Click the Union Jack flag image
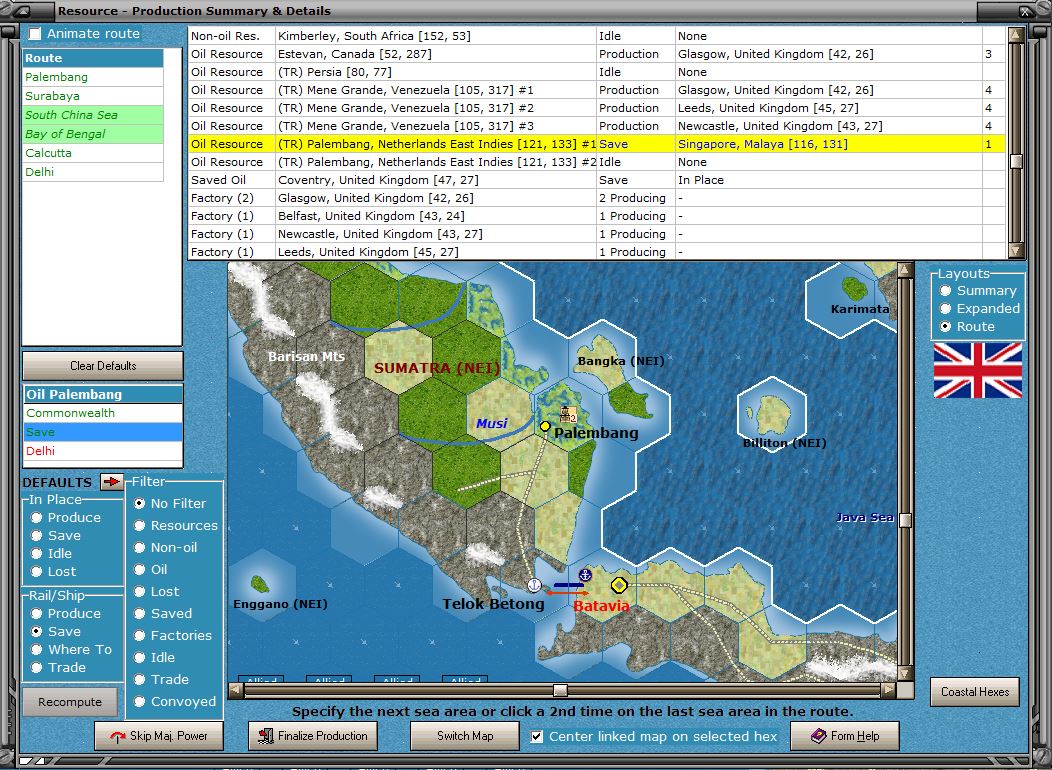Image resolution: width=1052 pixels, height=770 pixels. [x=978, y=370]
